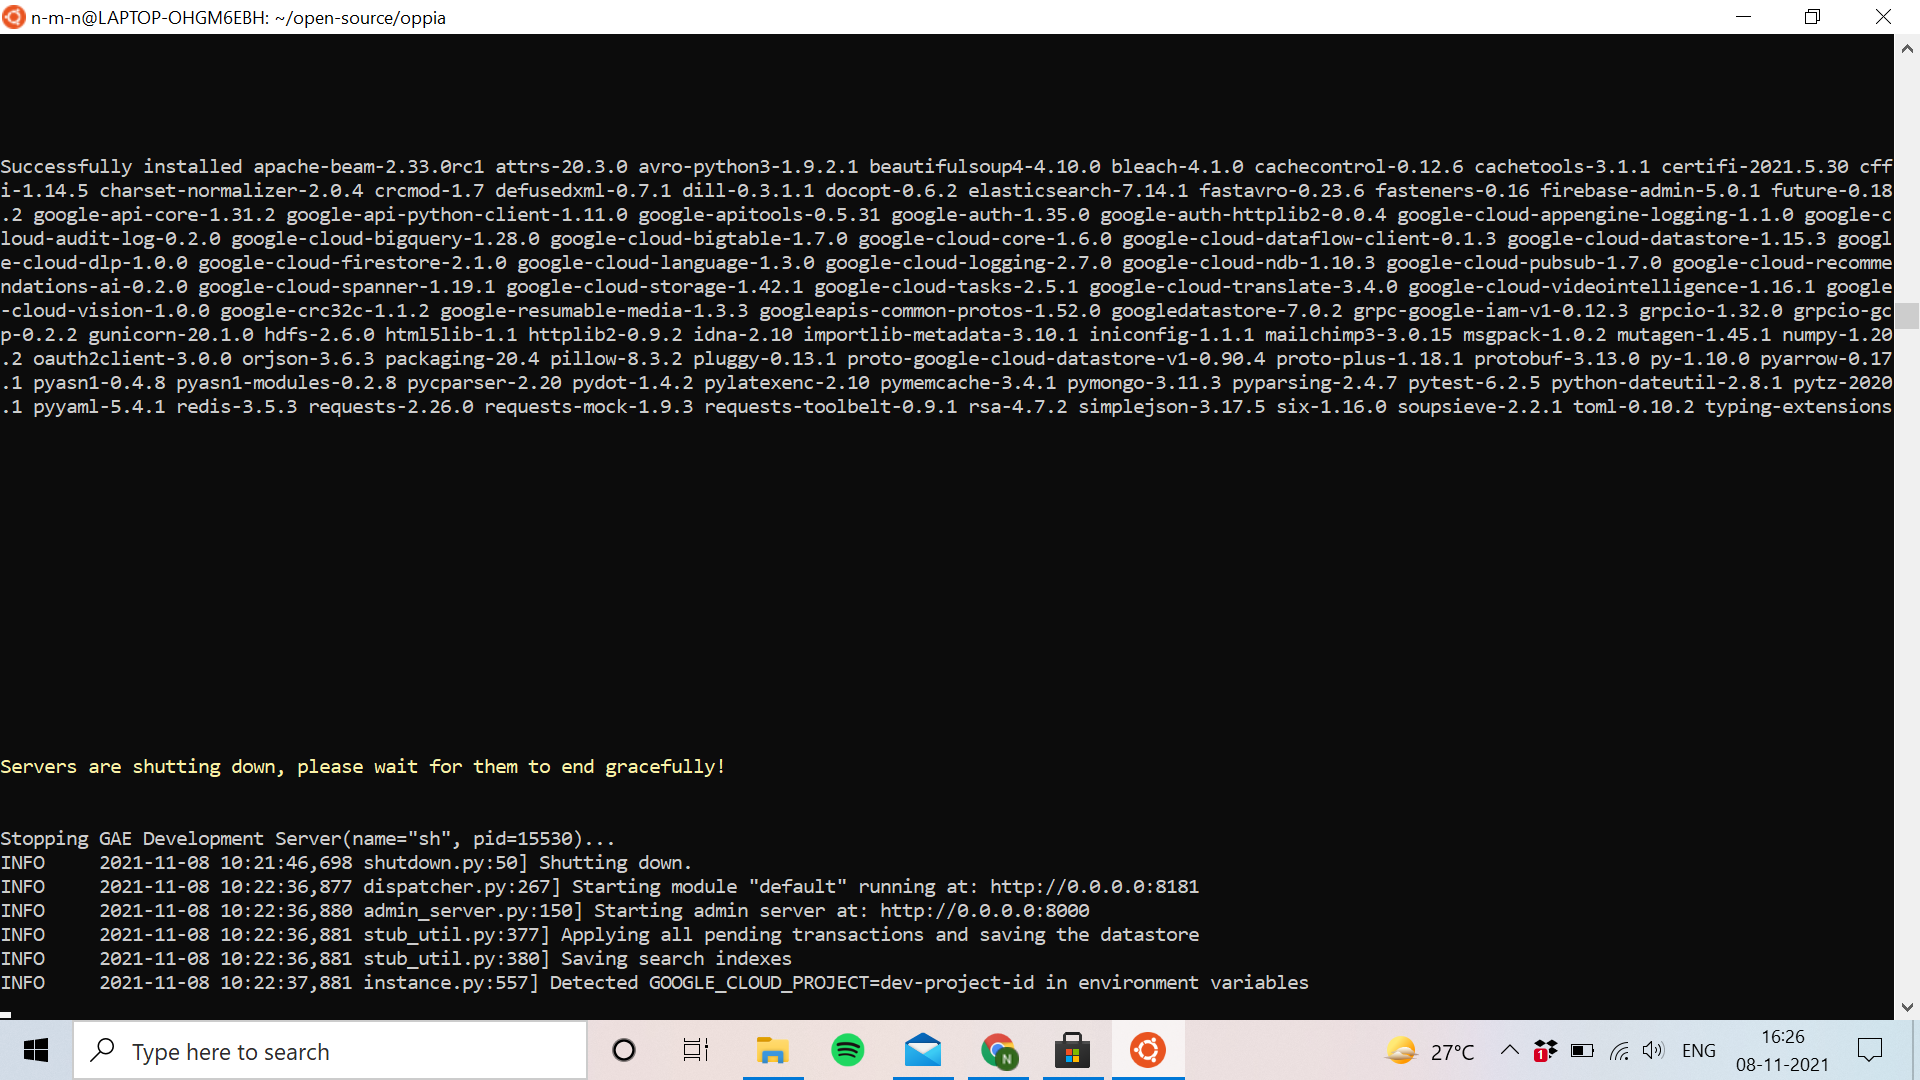Click the Wi-Fi icon in system tray
The image size is (1920, 1080).
(x=1619, y=1050)
